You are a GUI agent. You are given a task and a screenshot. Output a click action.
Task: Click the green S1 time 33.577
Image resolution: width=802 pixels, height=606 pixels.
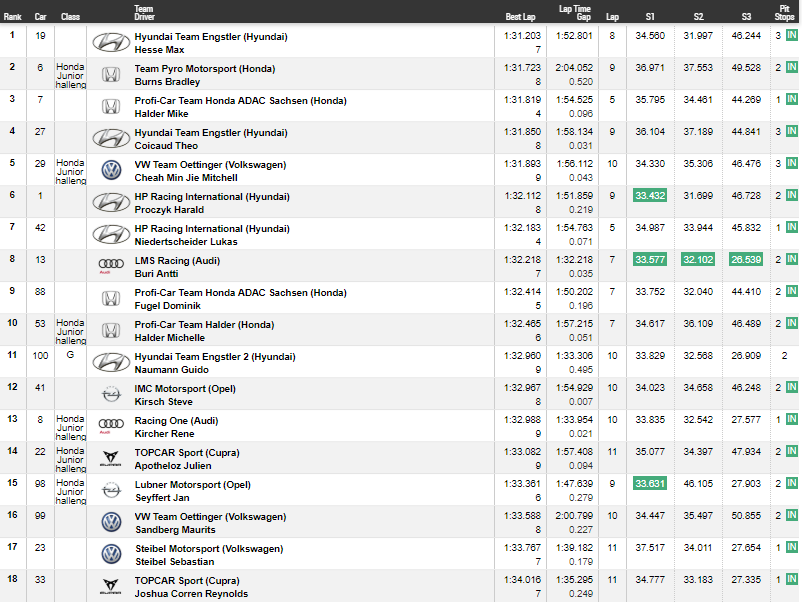pyautogui.click(x=650, y=260)
